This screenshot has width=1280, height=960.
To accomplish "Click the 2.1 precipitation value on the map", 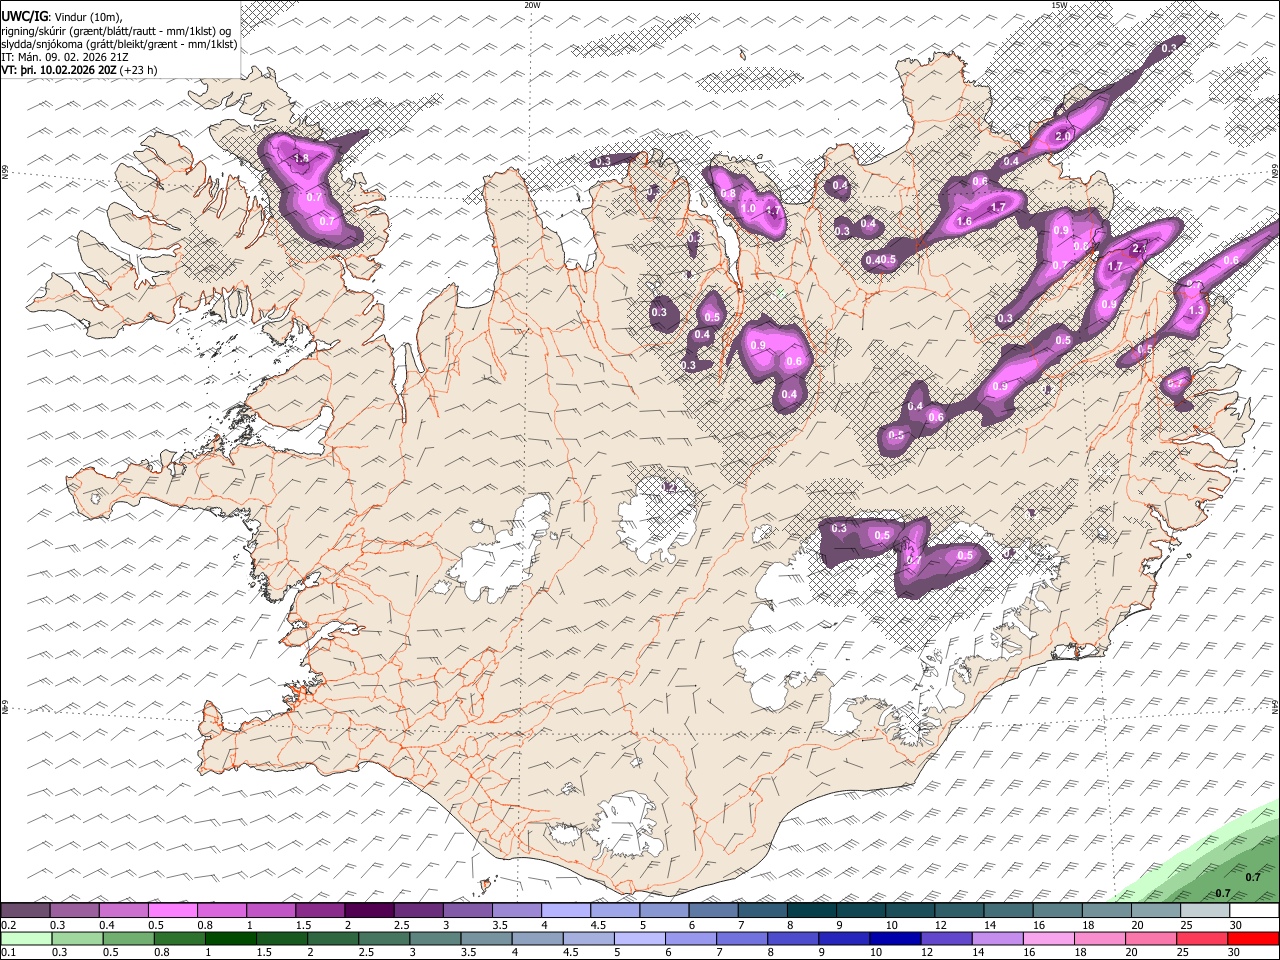I will (x=1138, y=248).
